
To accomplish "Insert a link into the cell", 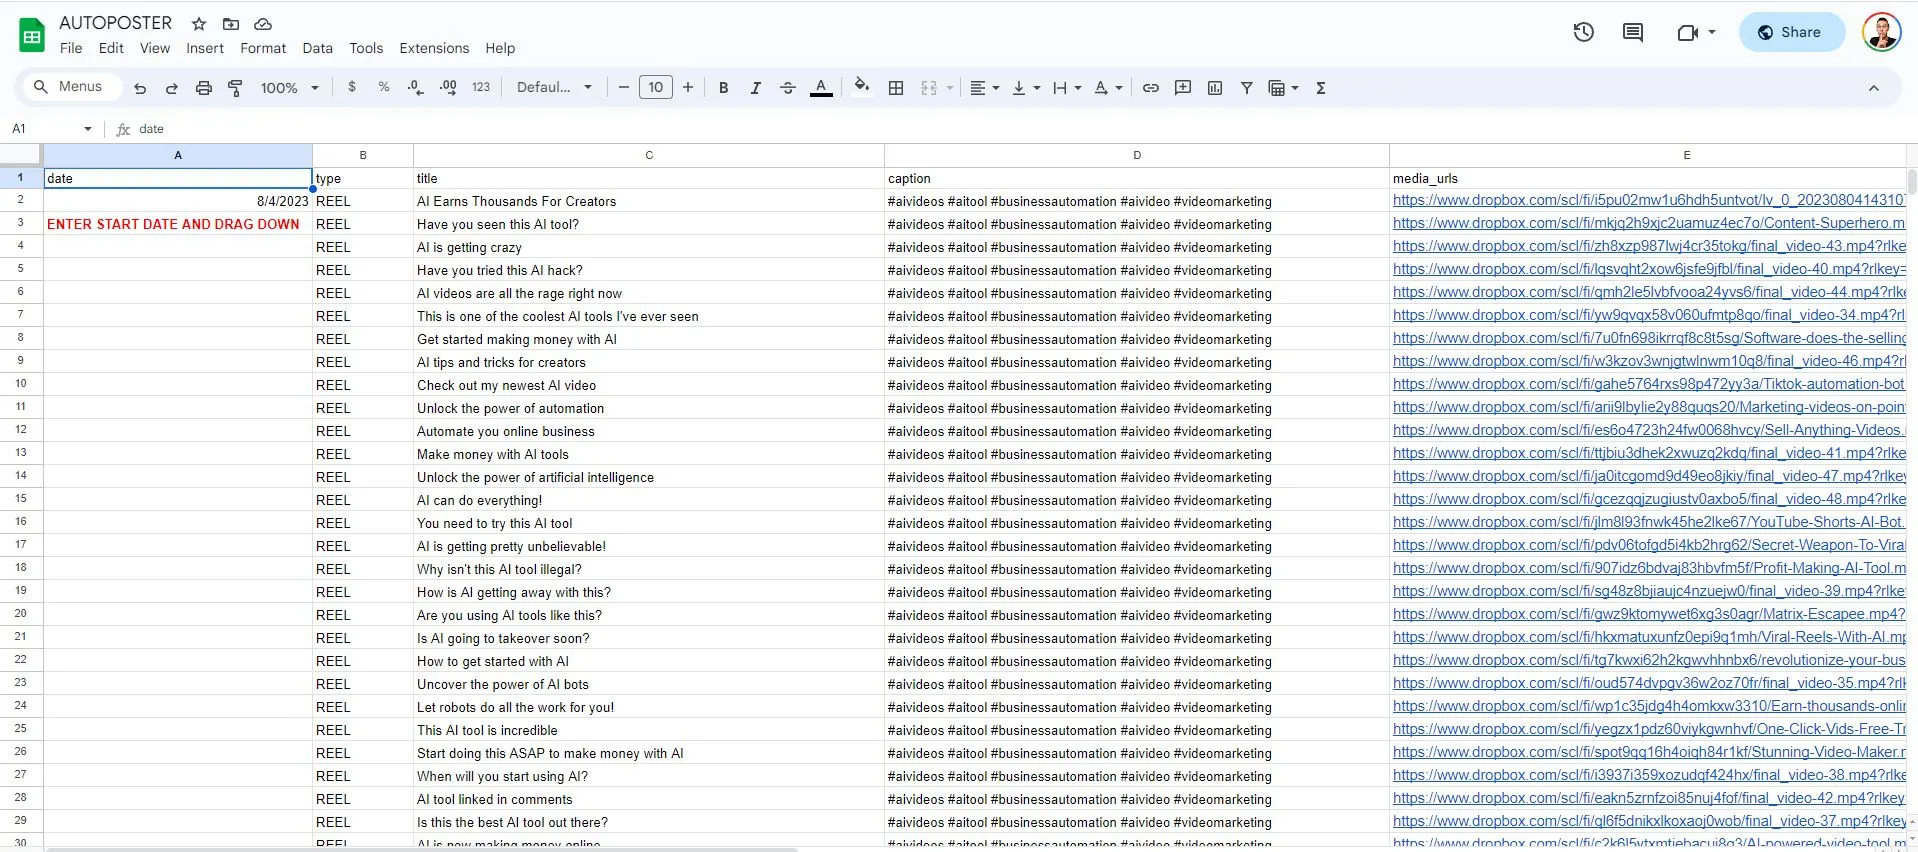I will click(x=1151, y=88).
